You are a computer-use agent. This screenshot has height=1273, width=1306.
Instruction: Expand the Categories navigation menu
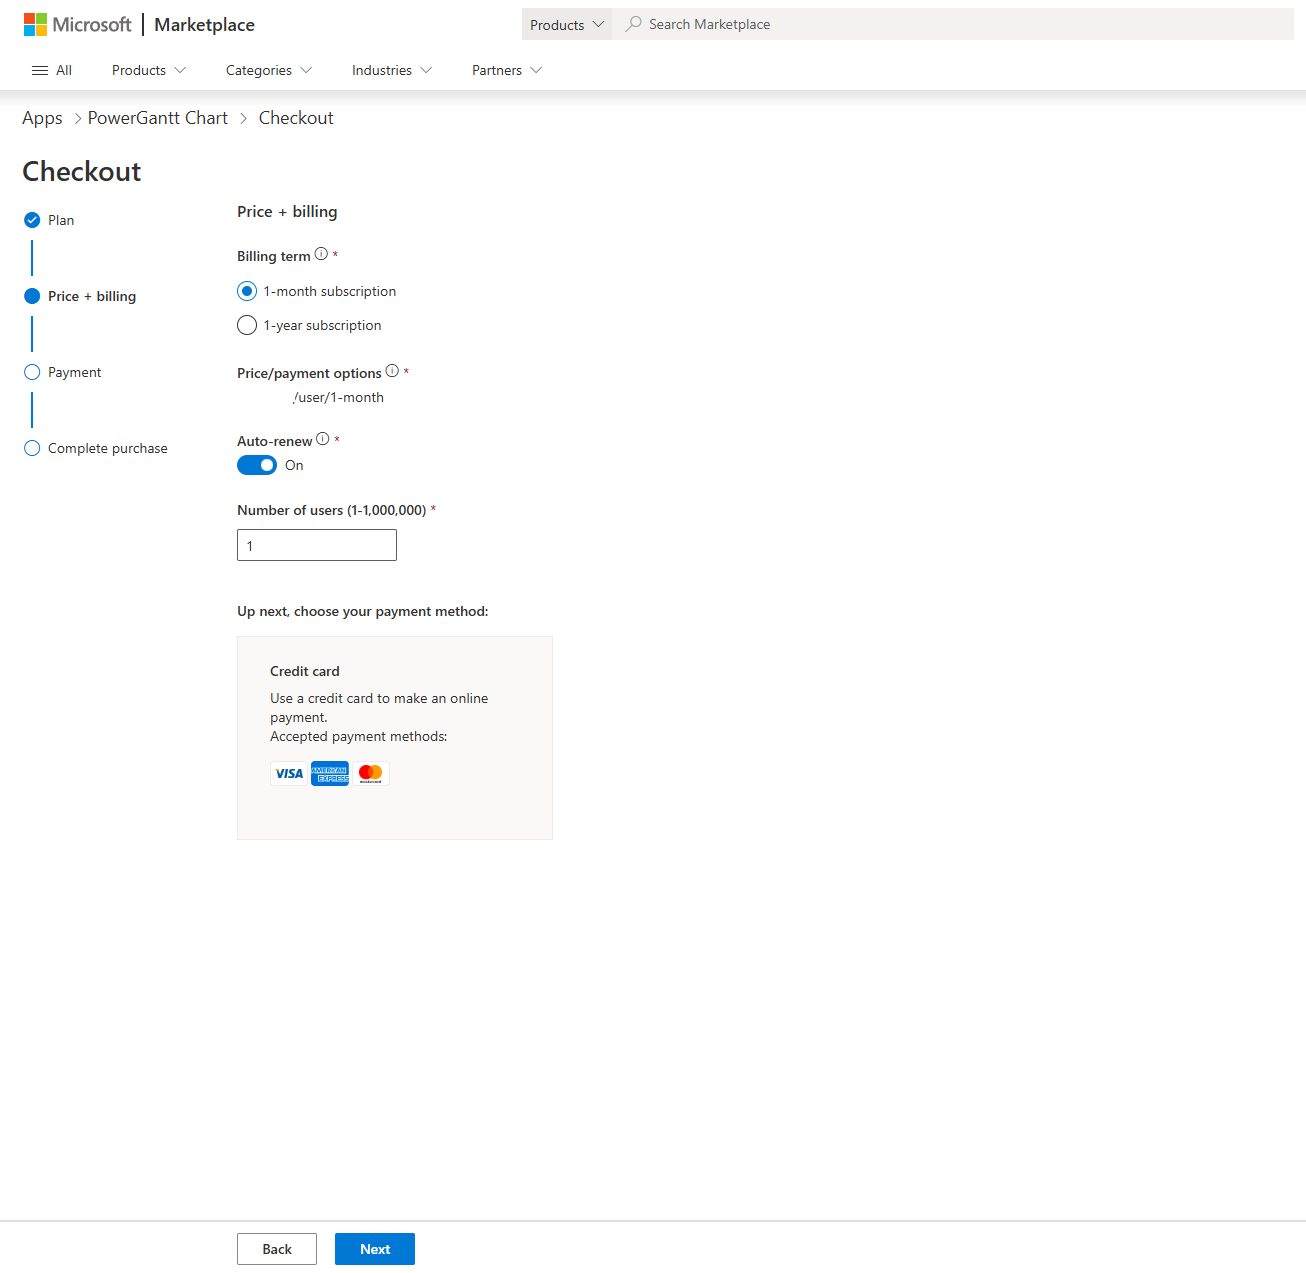click(268, 70)
